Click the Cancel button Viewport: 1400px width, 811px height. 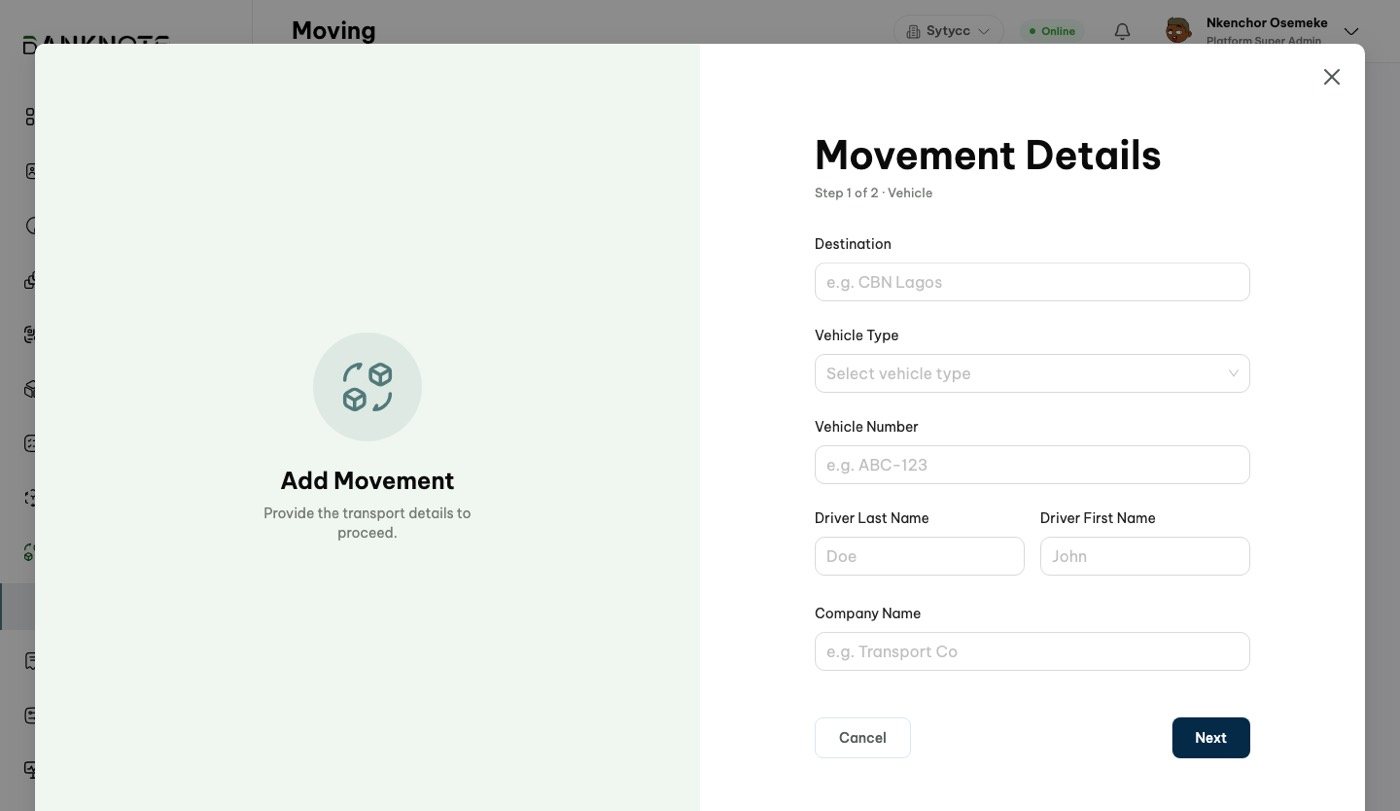click(862, 737)
